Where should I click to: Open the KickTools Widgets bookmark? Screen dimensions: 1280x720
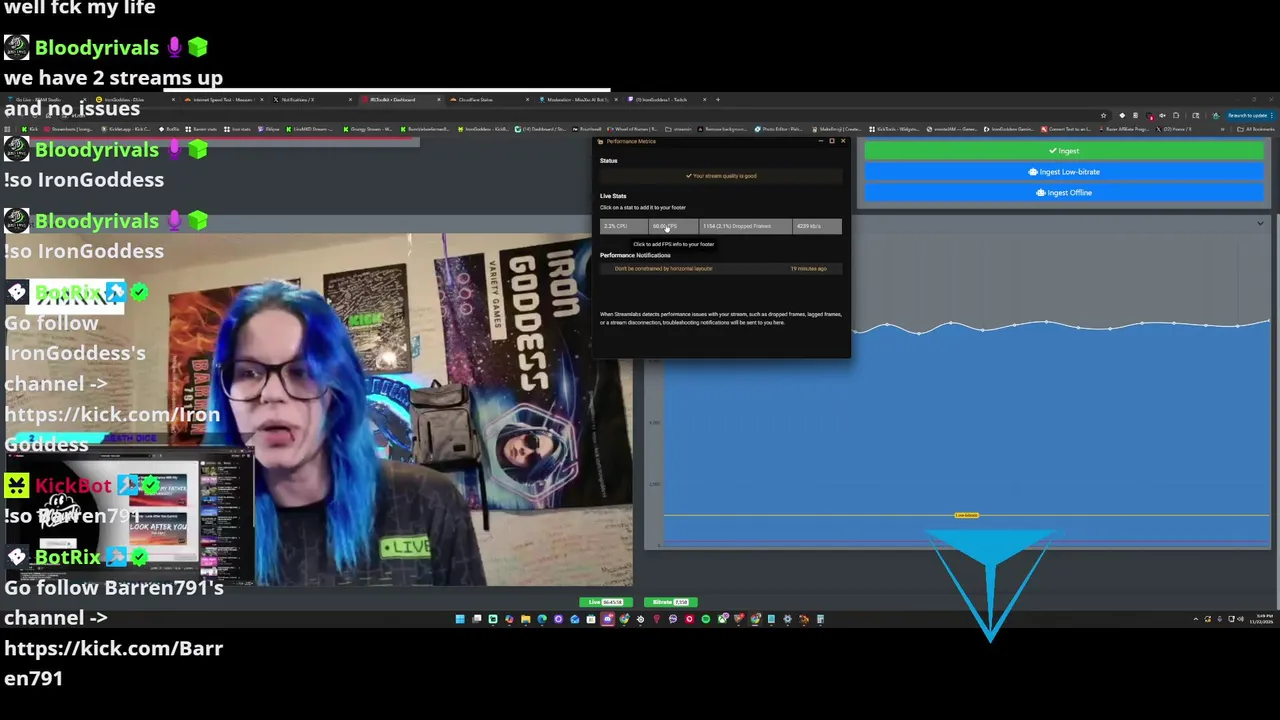(x=895, y=129)
